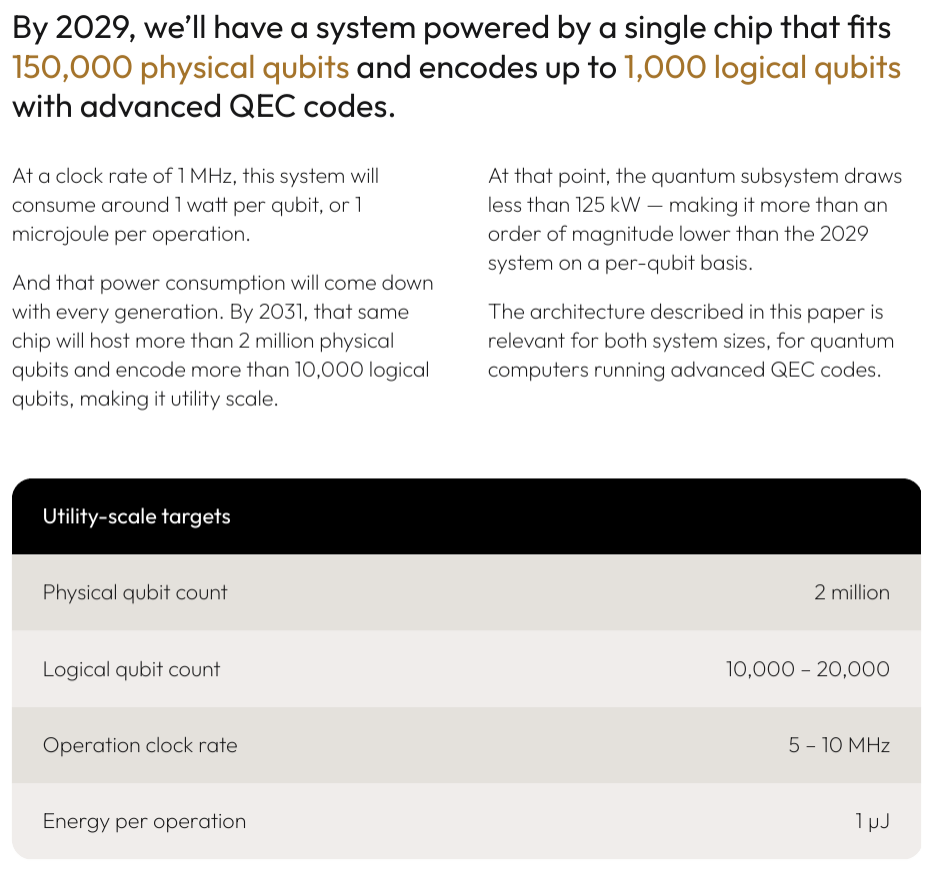
Task: Click the highlighted '1,000 logical qubits' text
Action: (762, 68)
